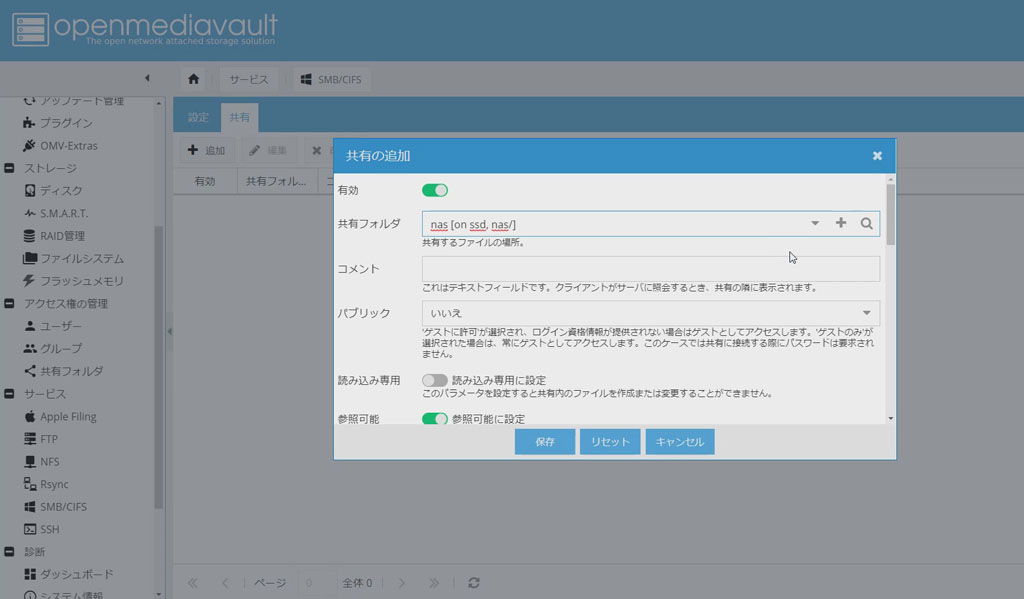This screenshot has height=599, width=1024.
Task: Collapse the ストレージ section in sidebar
Action: tap(9, 168)
